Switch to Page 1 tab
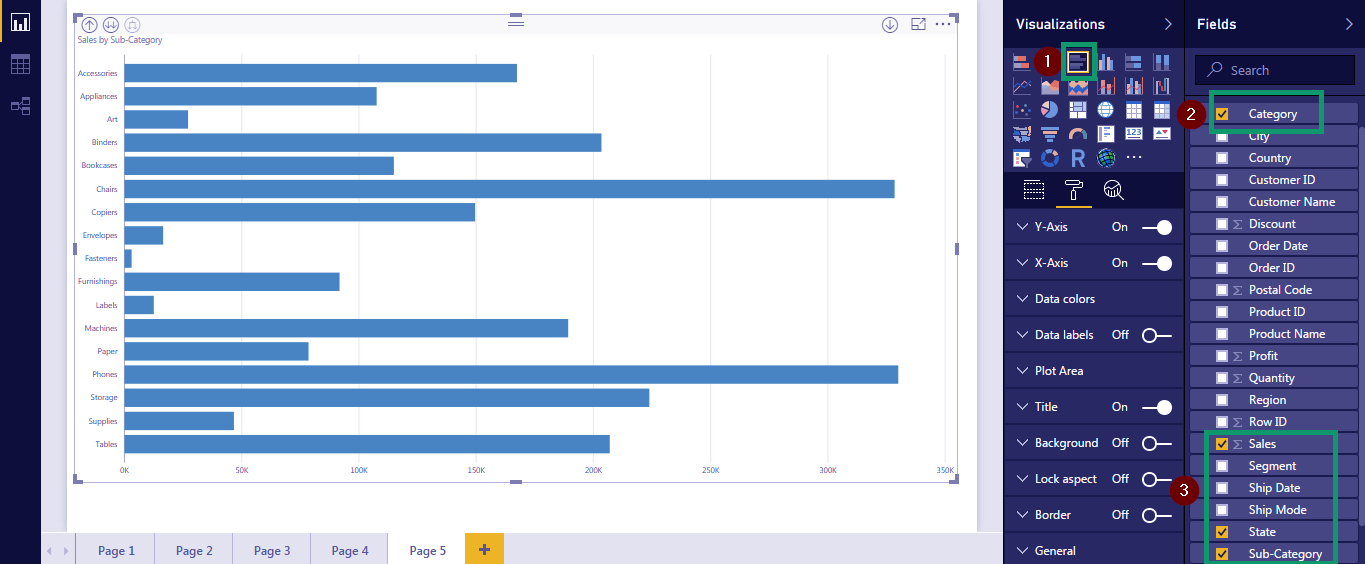The width and height of the screenshot is (1365, 564). [x=116, y=550]
